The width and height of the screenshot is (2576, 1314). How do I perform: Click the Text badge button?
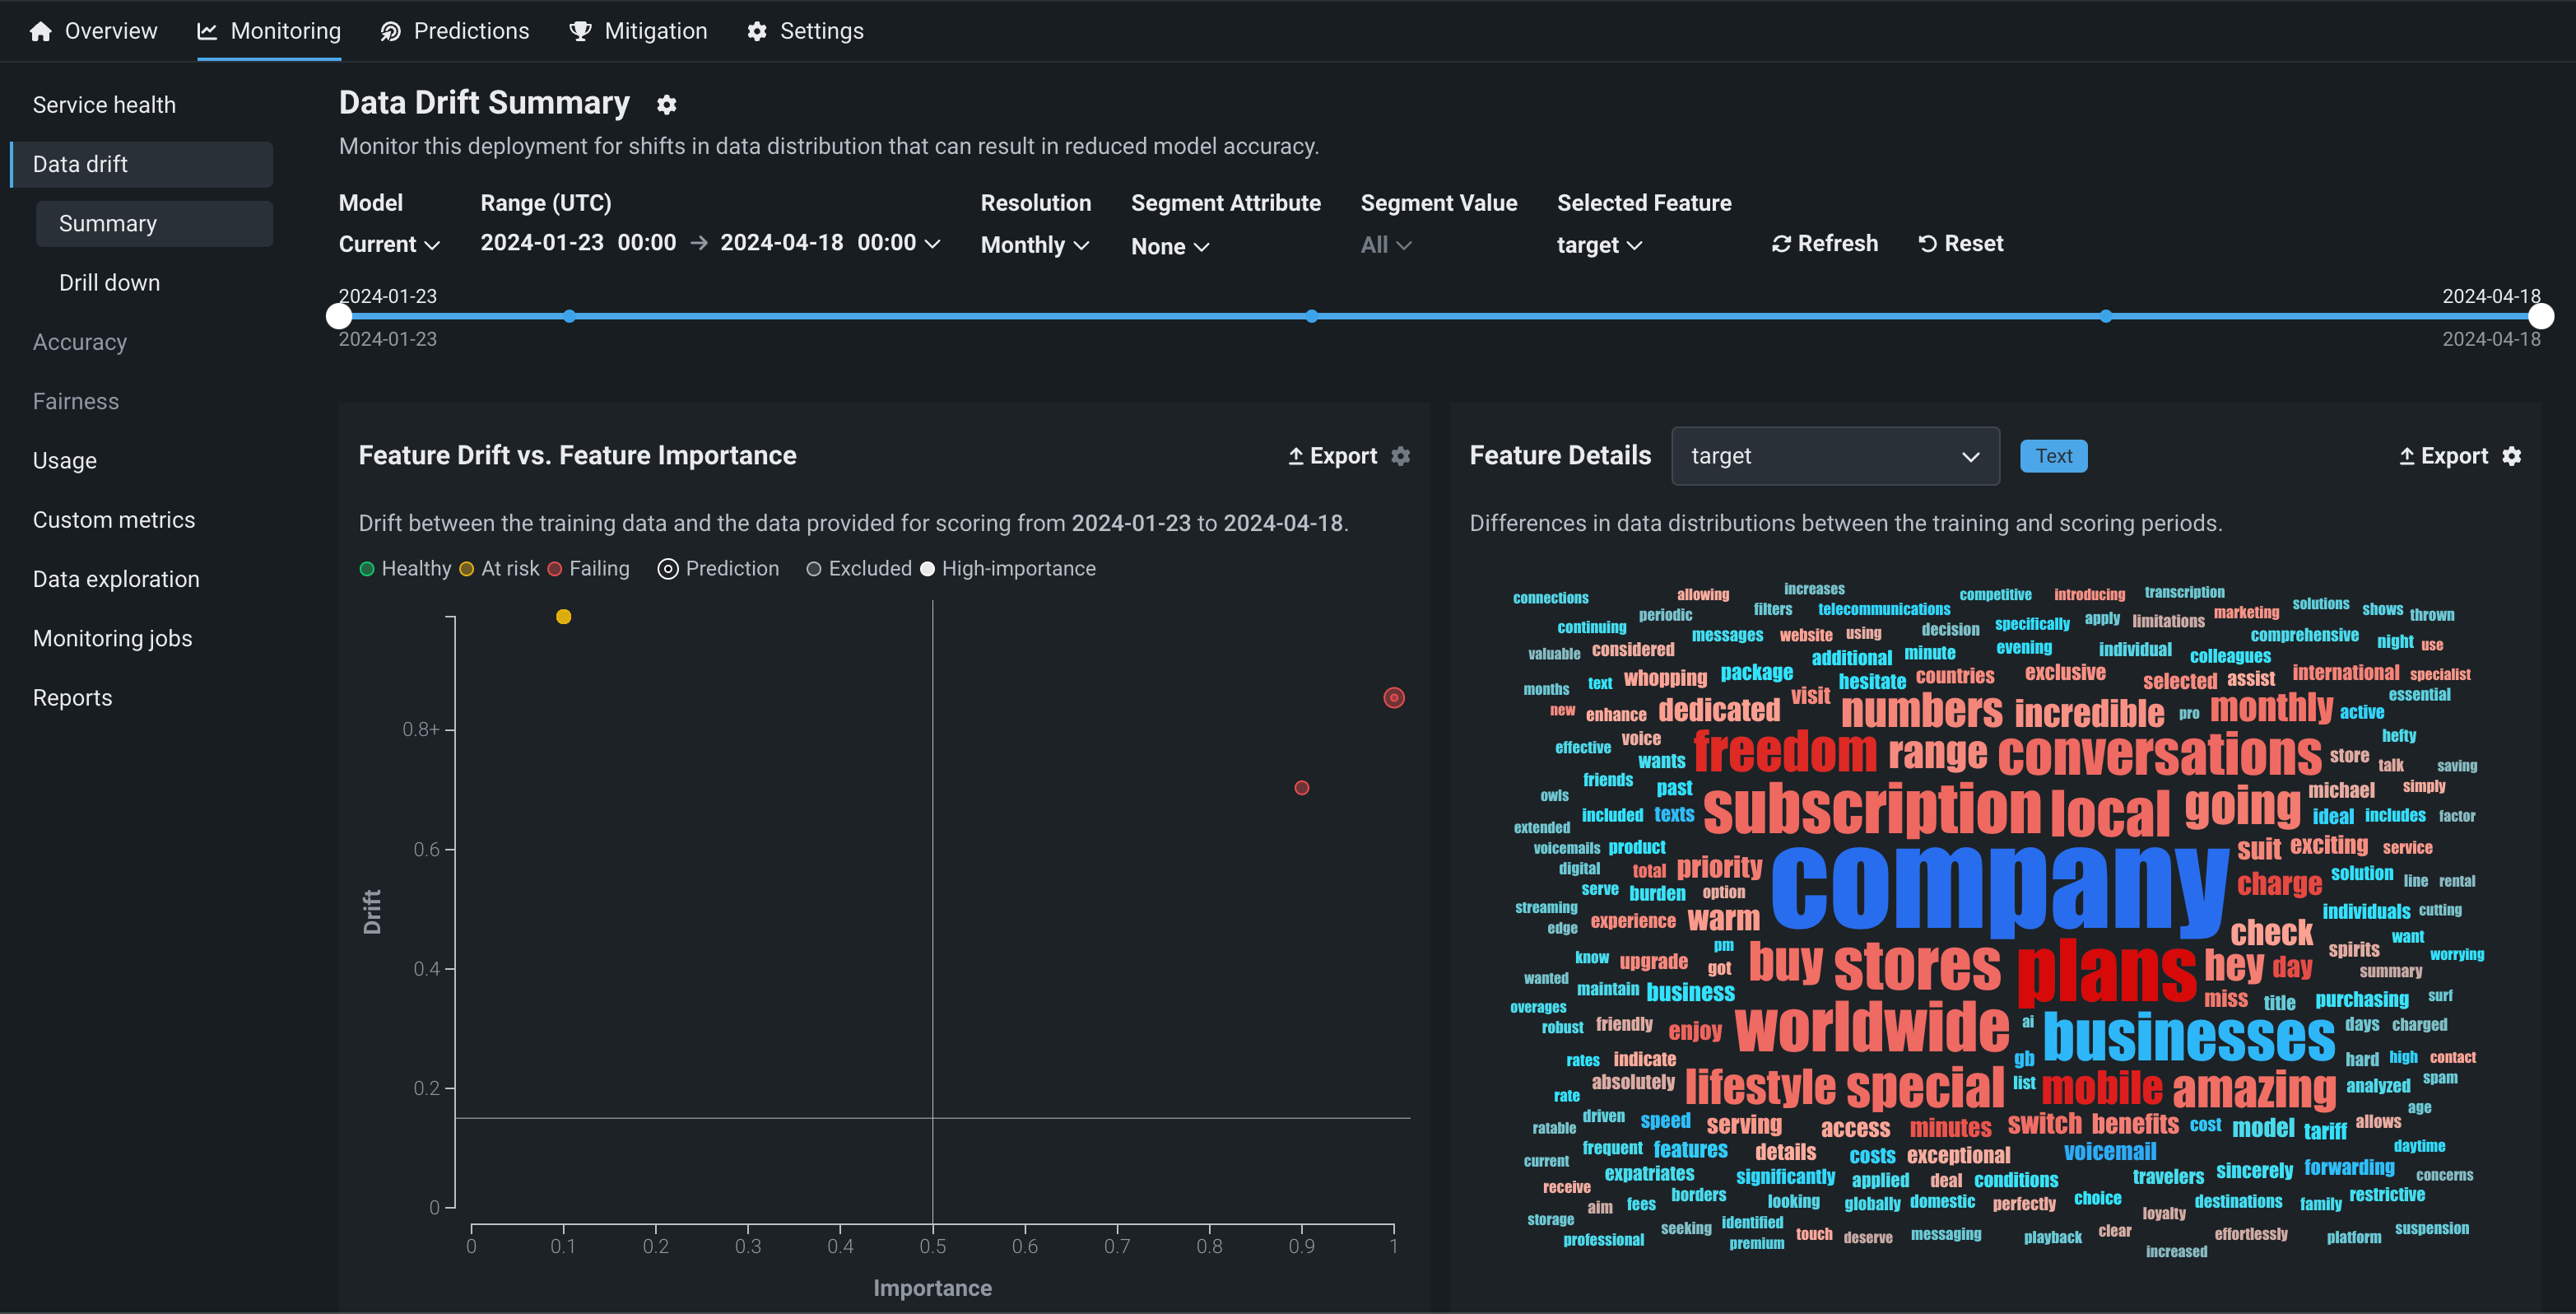tap(2053, 456)
